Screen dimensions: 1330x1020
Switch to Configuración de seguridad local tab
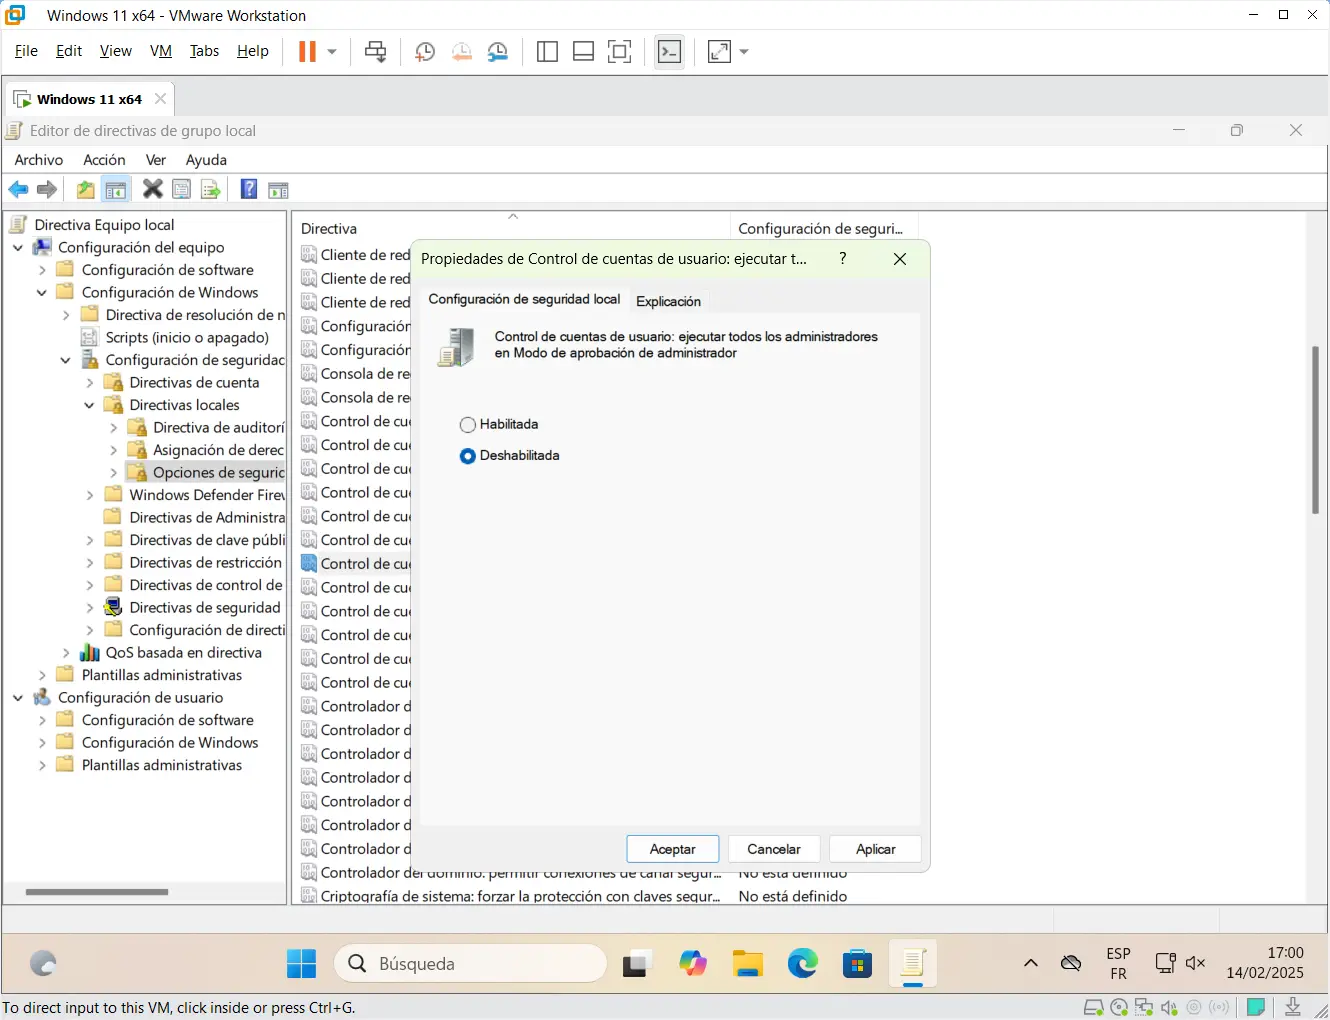(x=524, y=299)
